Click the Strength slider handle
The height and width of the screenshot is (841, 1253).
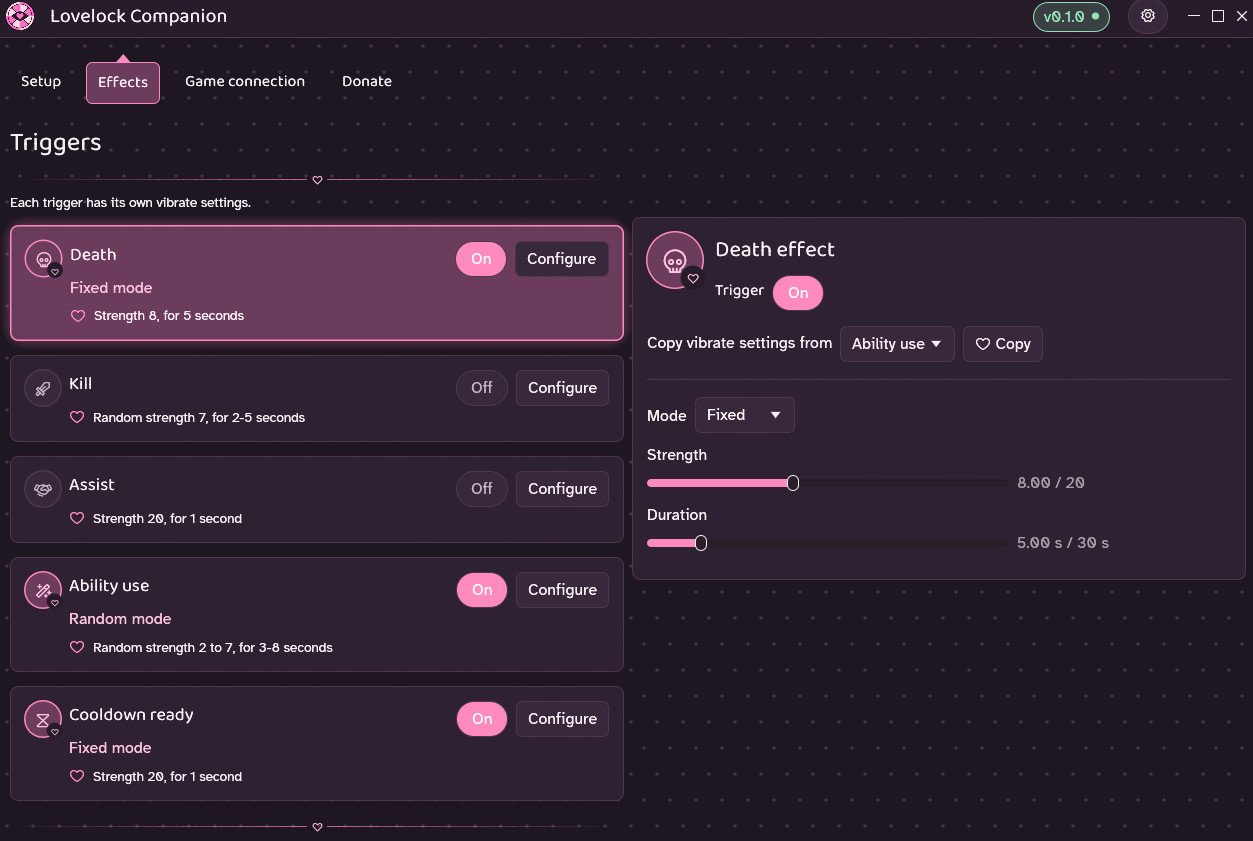point(793,483)
